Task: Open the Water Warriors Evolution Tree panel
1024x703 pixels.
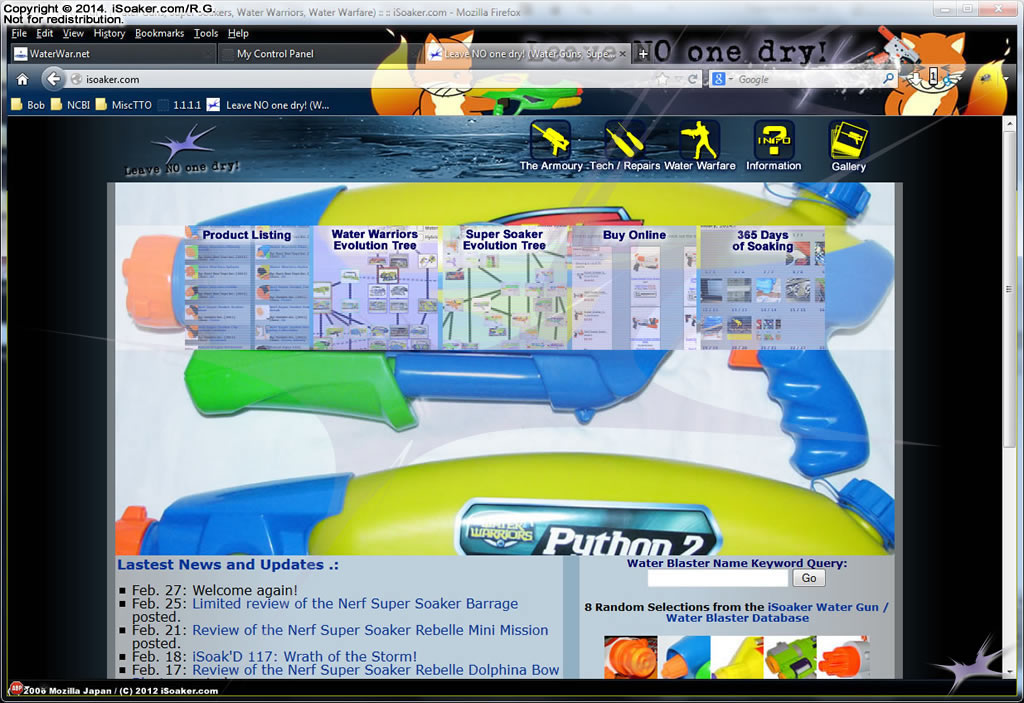Action: pyautogui.click(x=375, y=287)
